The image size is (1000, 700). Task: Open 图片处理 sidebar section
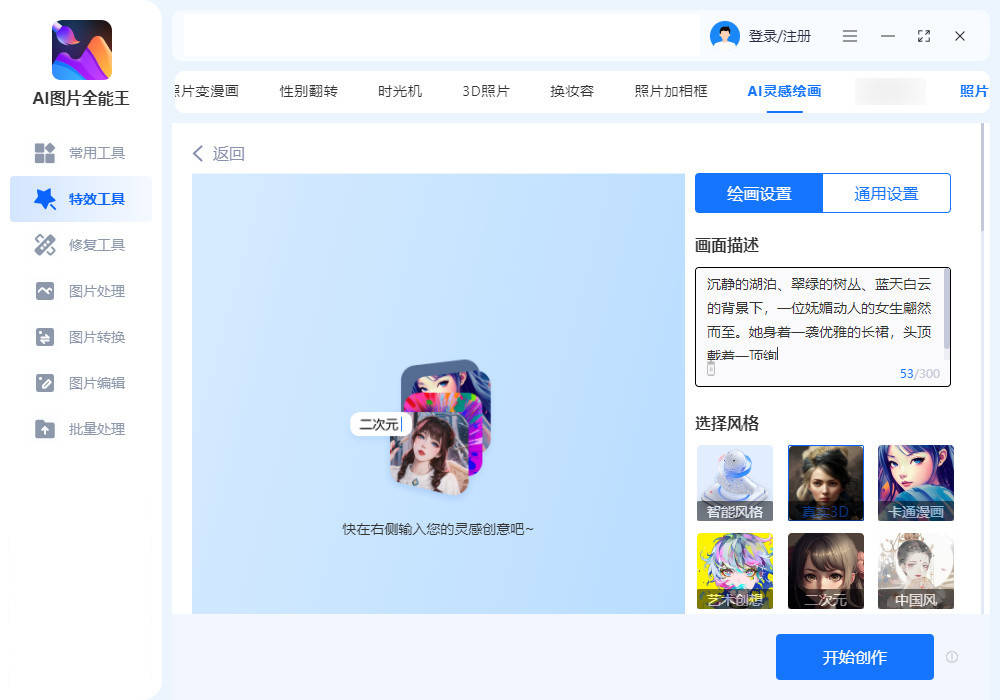(x=81, y=291)
